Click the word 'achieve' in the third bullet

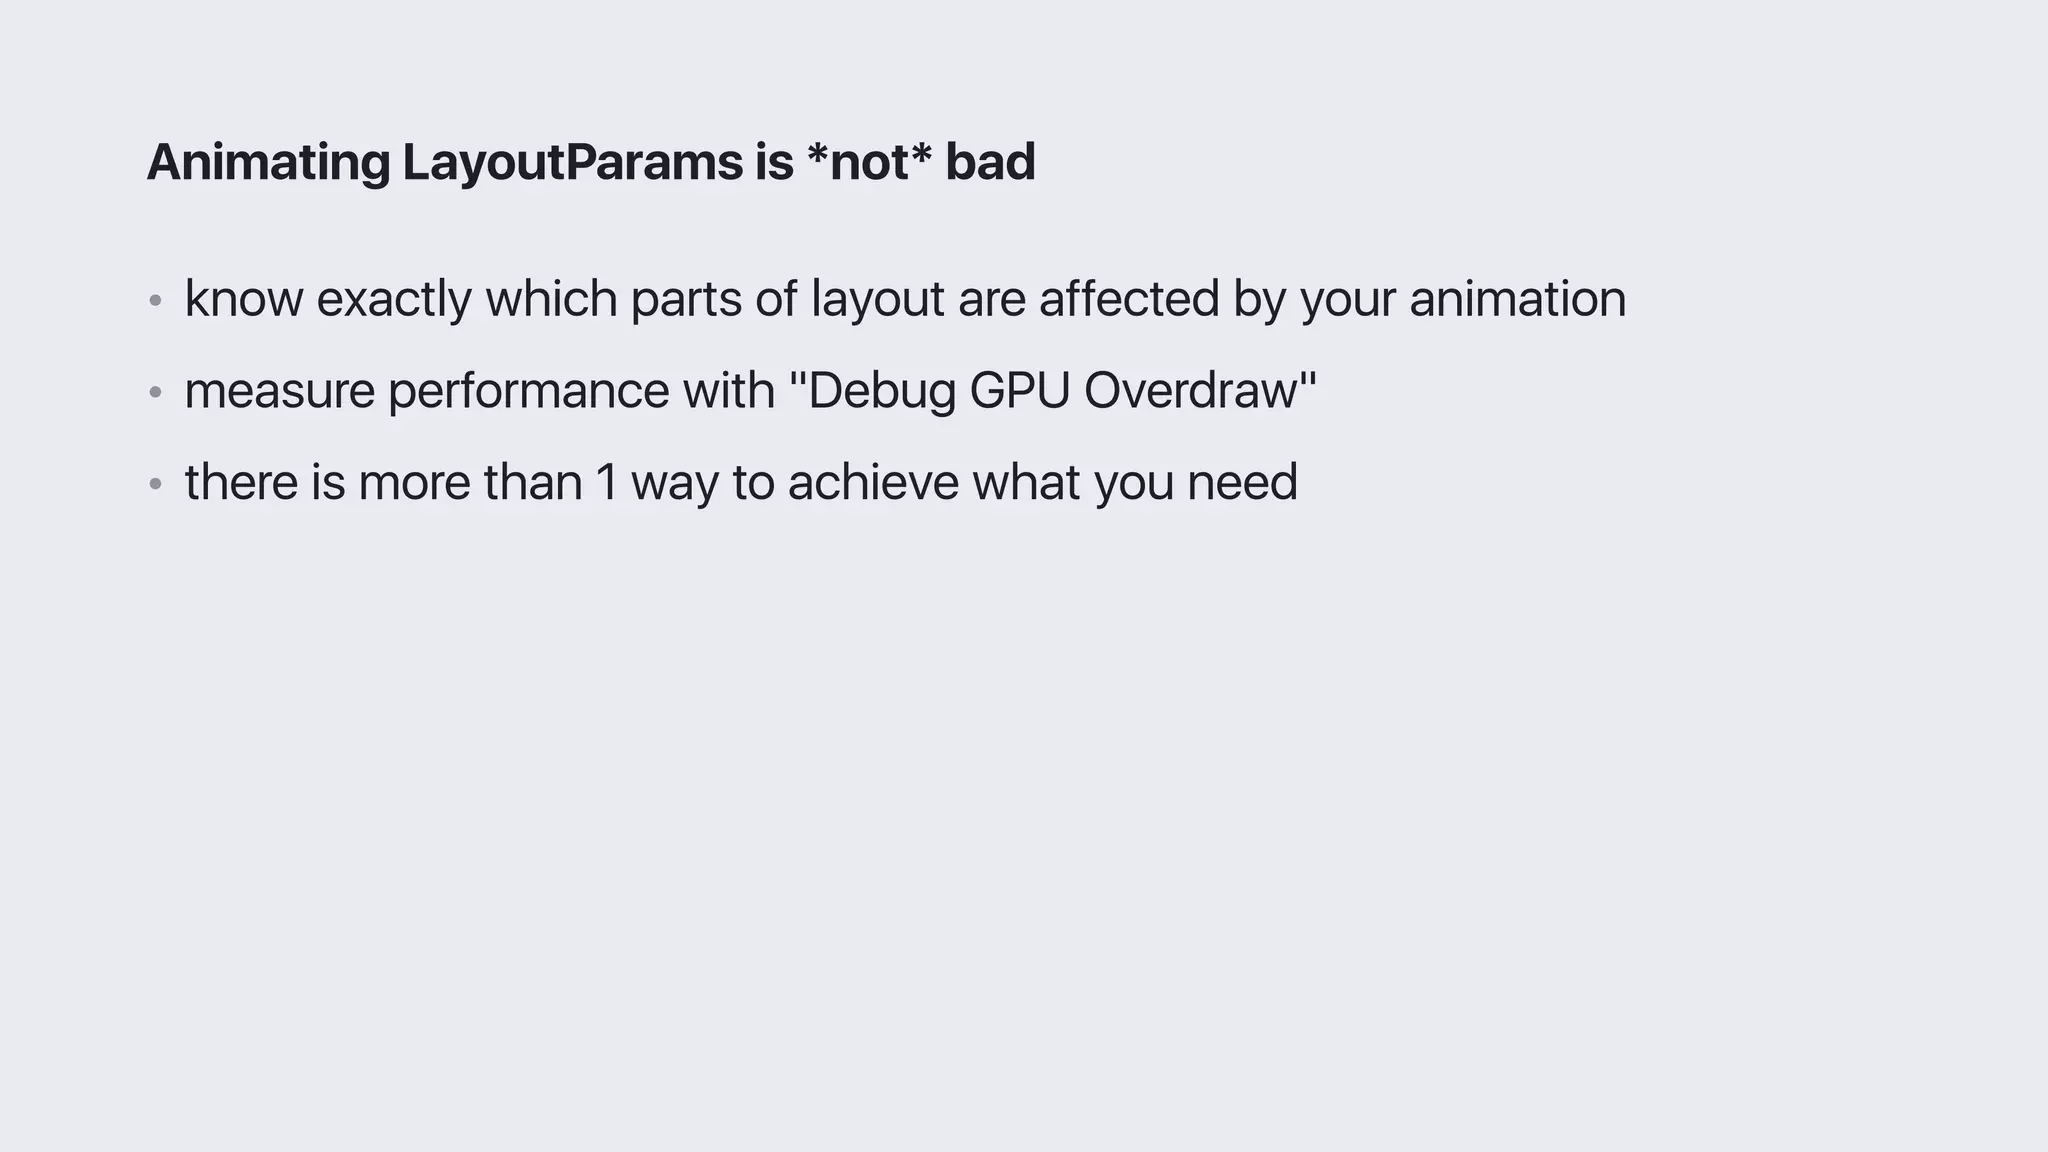click(x=873, y=482)
